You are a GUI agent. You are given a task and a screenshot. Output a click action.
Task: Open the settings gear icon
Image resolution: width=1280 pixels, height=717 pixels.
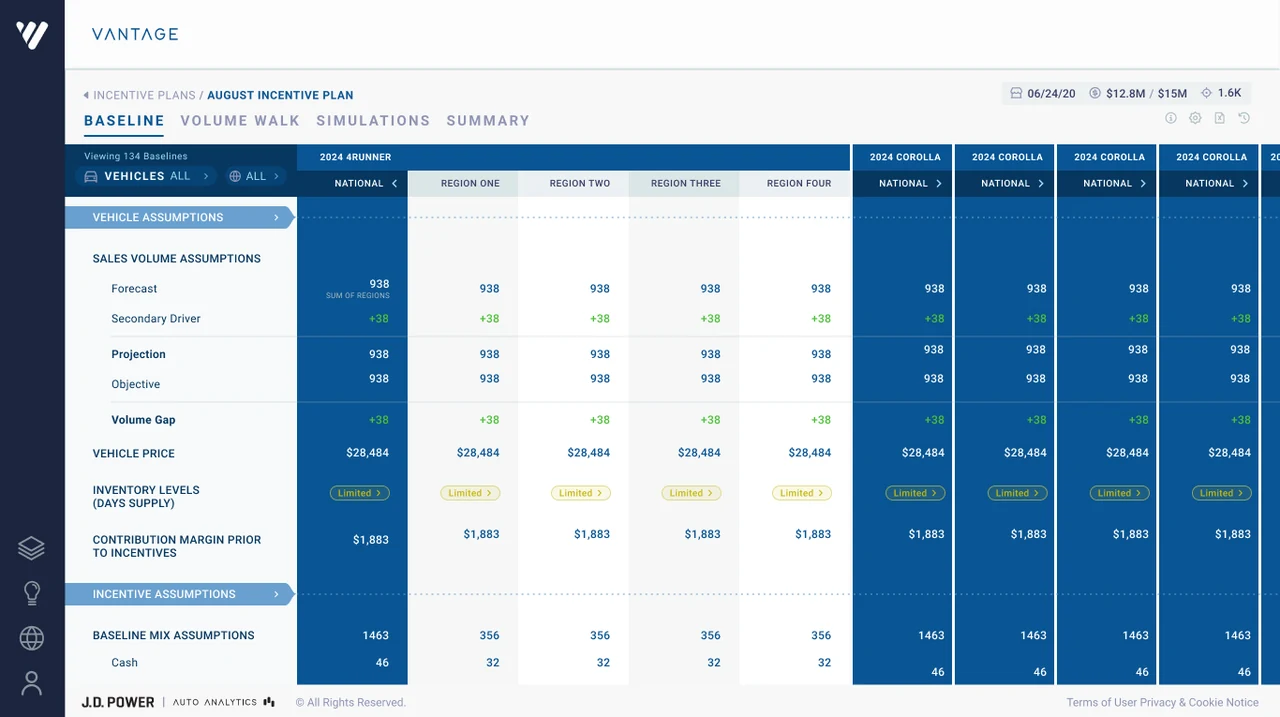[1195, 118]
